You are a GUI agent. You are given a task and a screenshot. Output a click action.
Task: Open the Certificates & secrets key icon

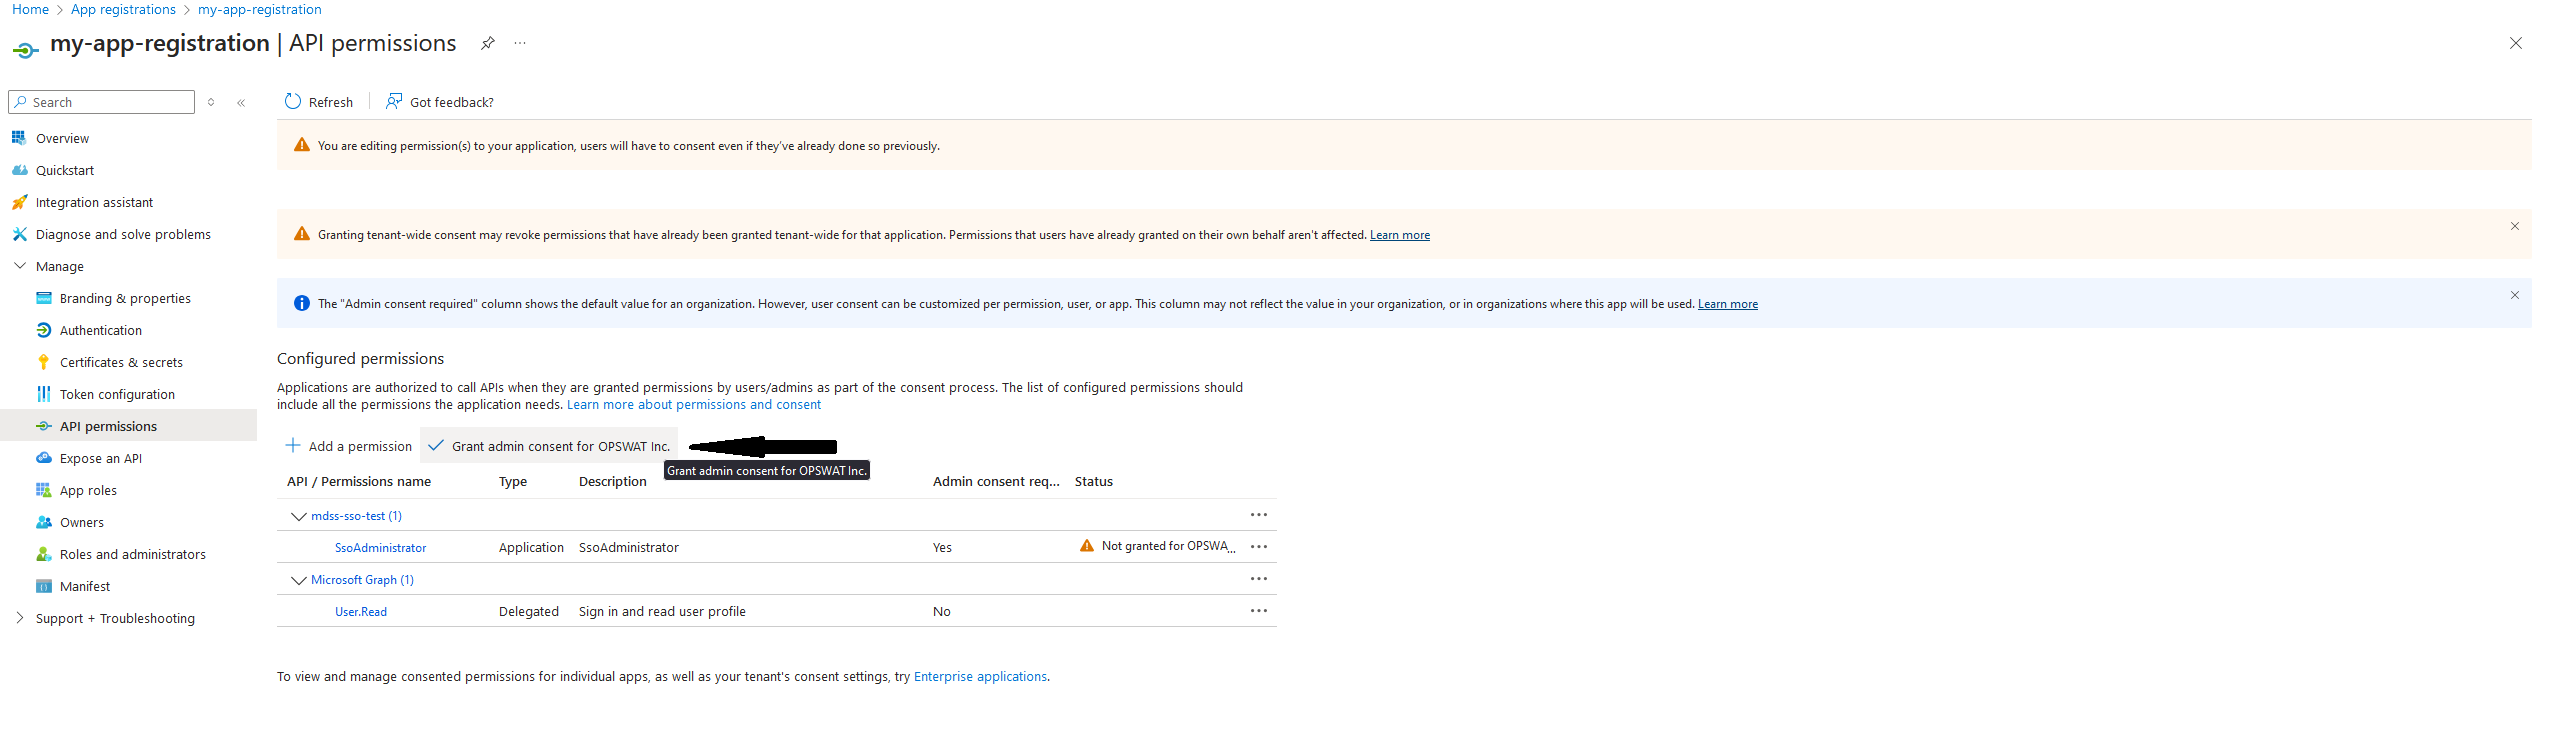43,362
